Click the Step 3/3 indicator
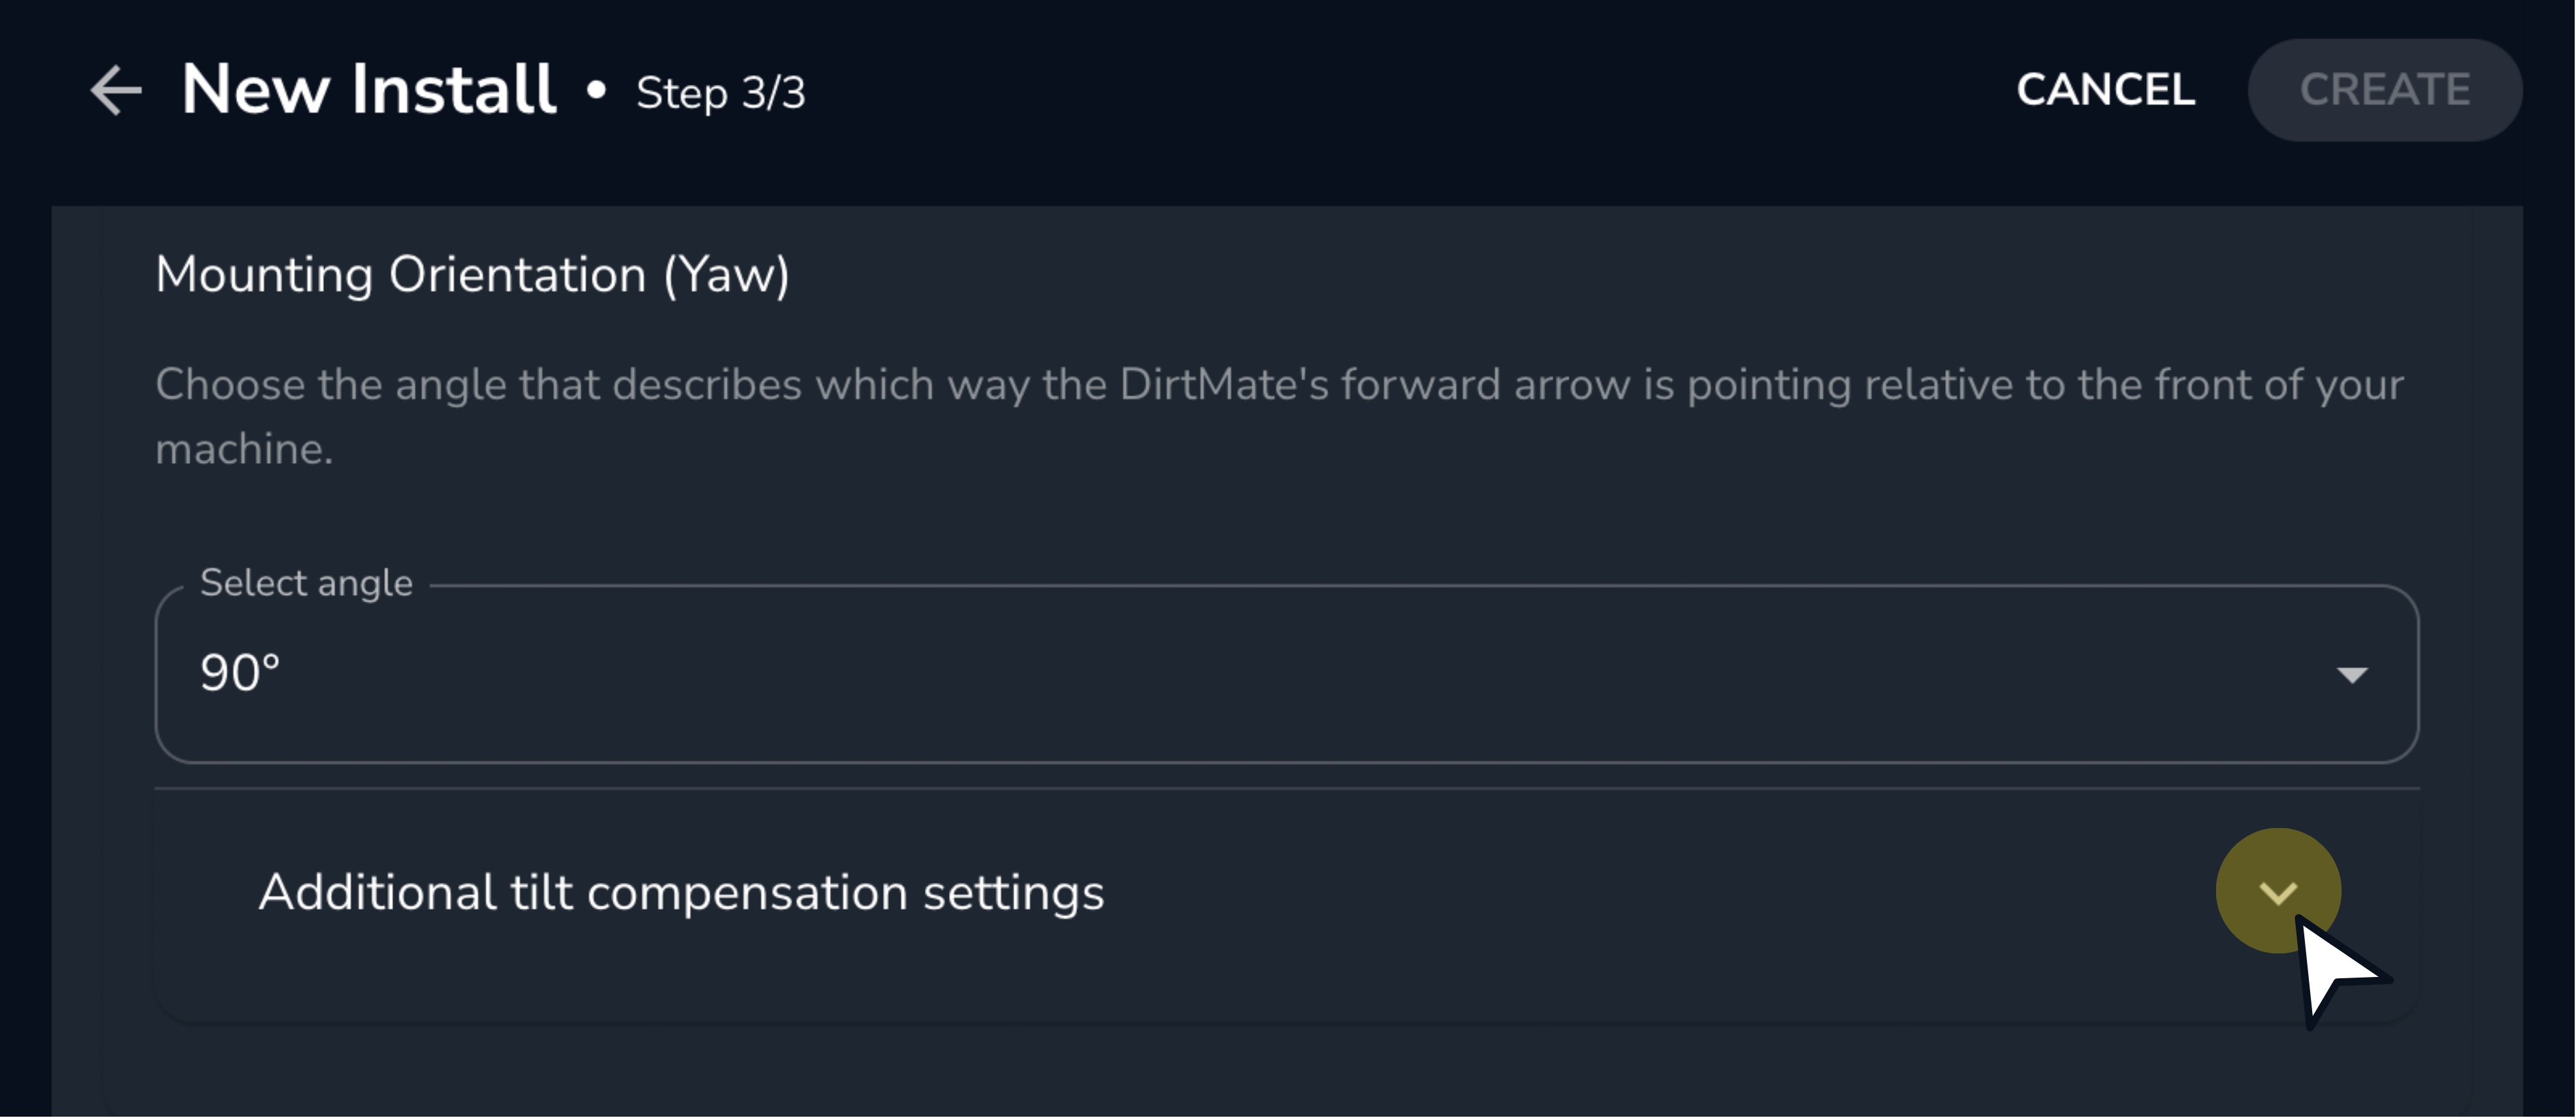Viewport: 2576px width, 1118px height. click(720, 92)
